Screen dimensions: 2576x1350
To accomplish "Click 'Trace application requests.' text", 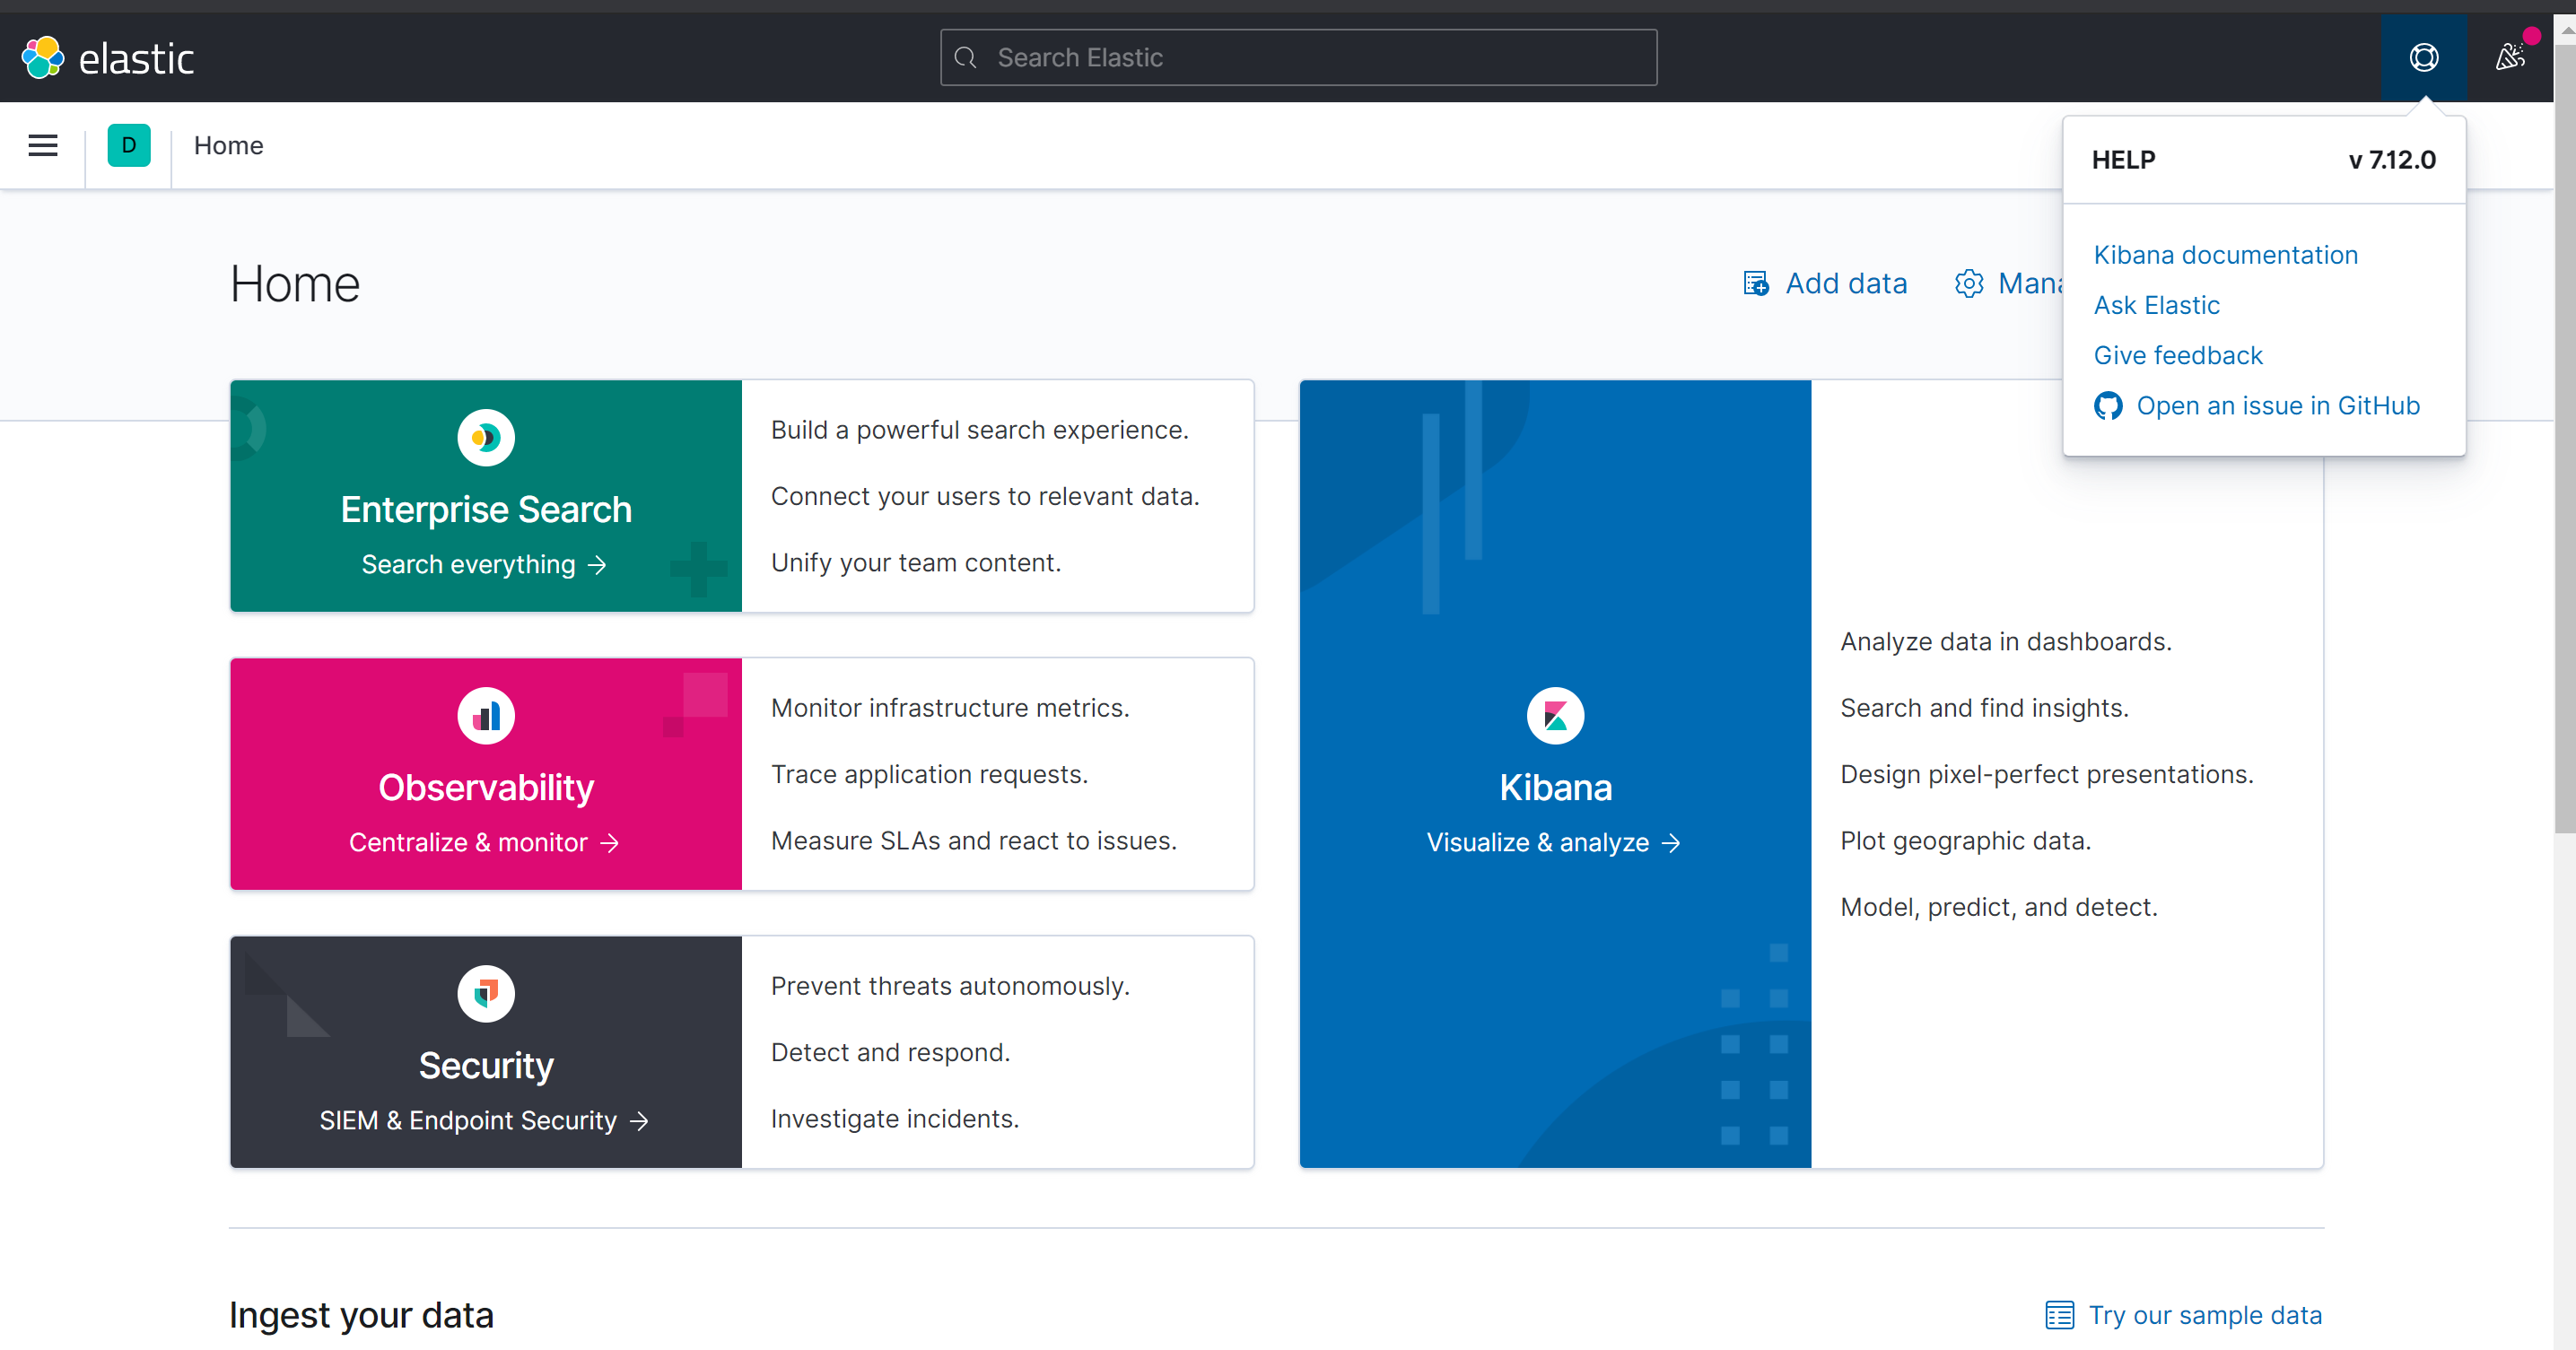I will [929, 775].
